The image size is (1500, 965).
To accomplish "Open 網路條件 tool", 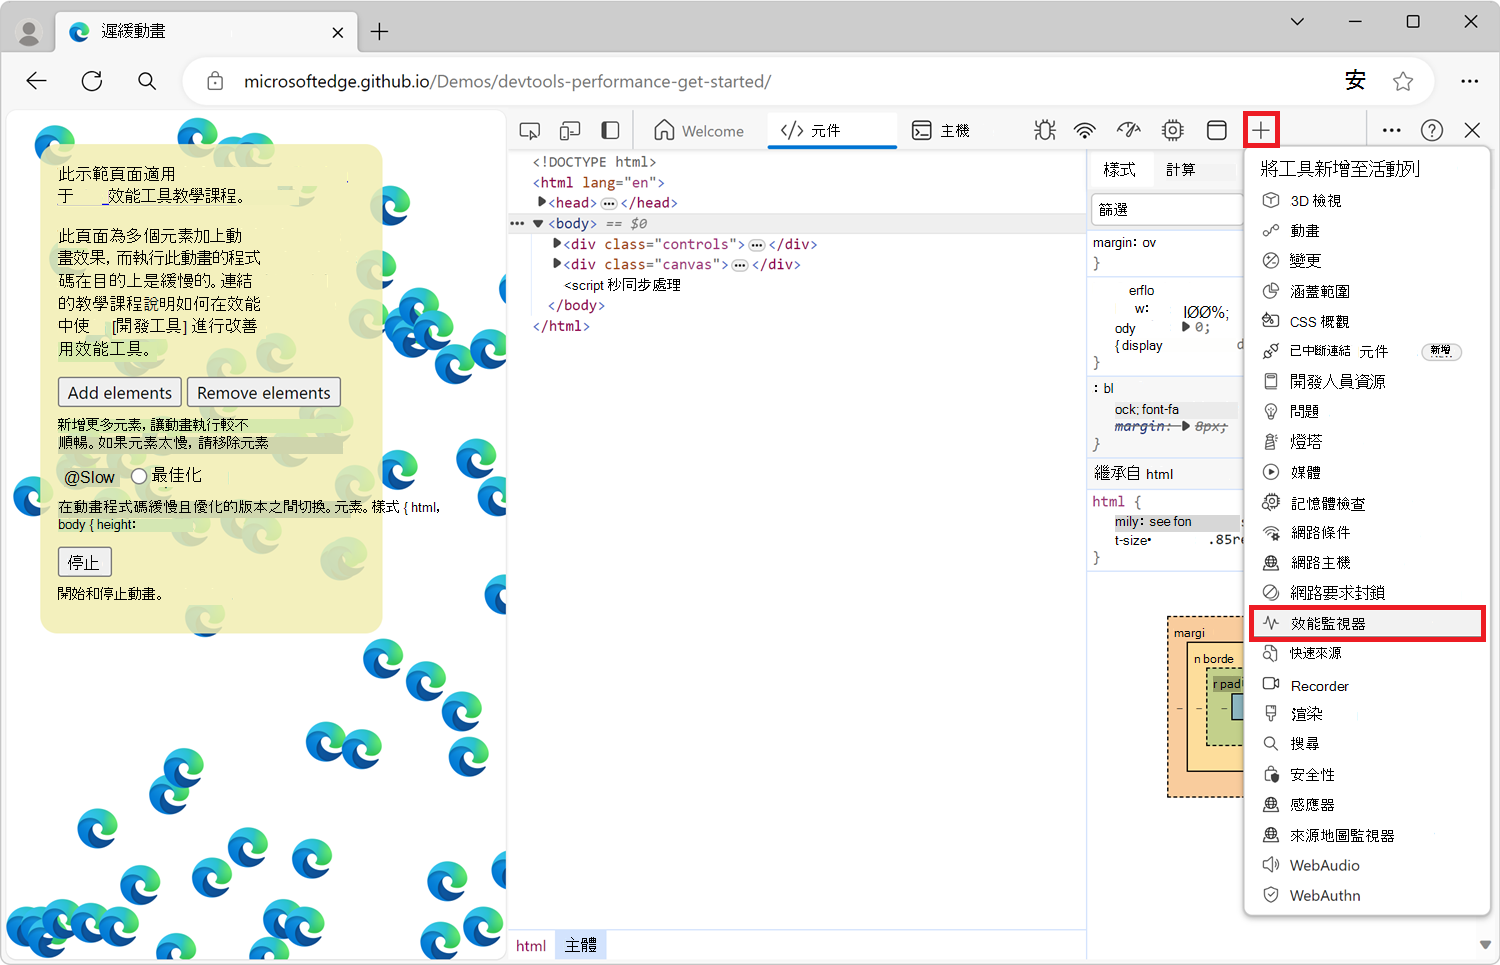I will pos(1367,533).
